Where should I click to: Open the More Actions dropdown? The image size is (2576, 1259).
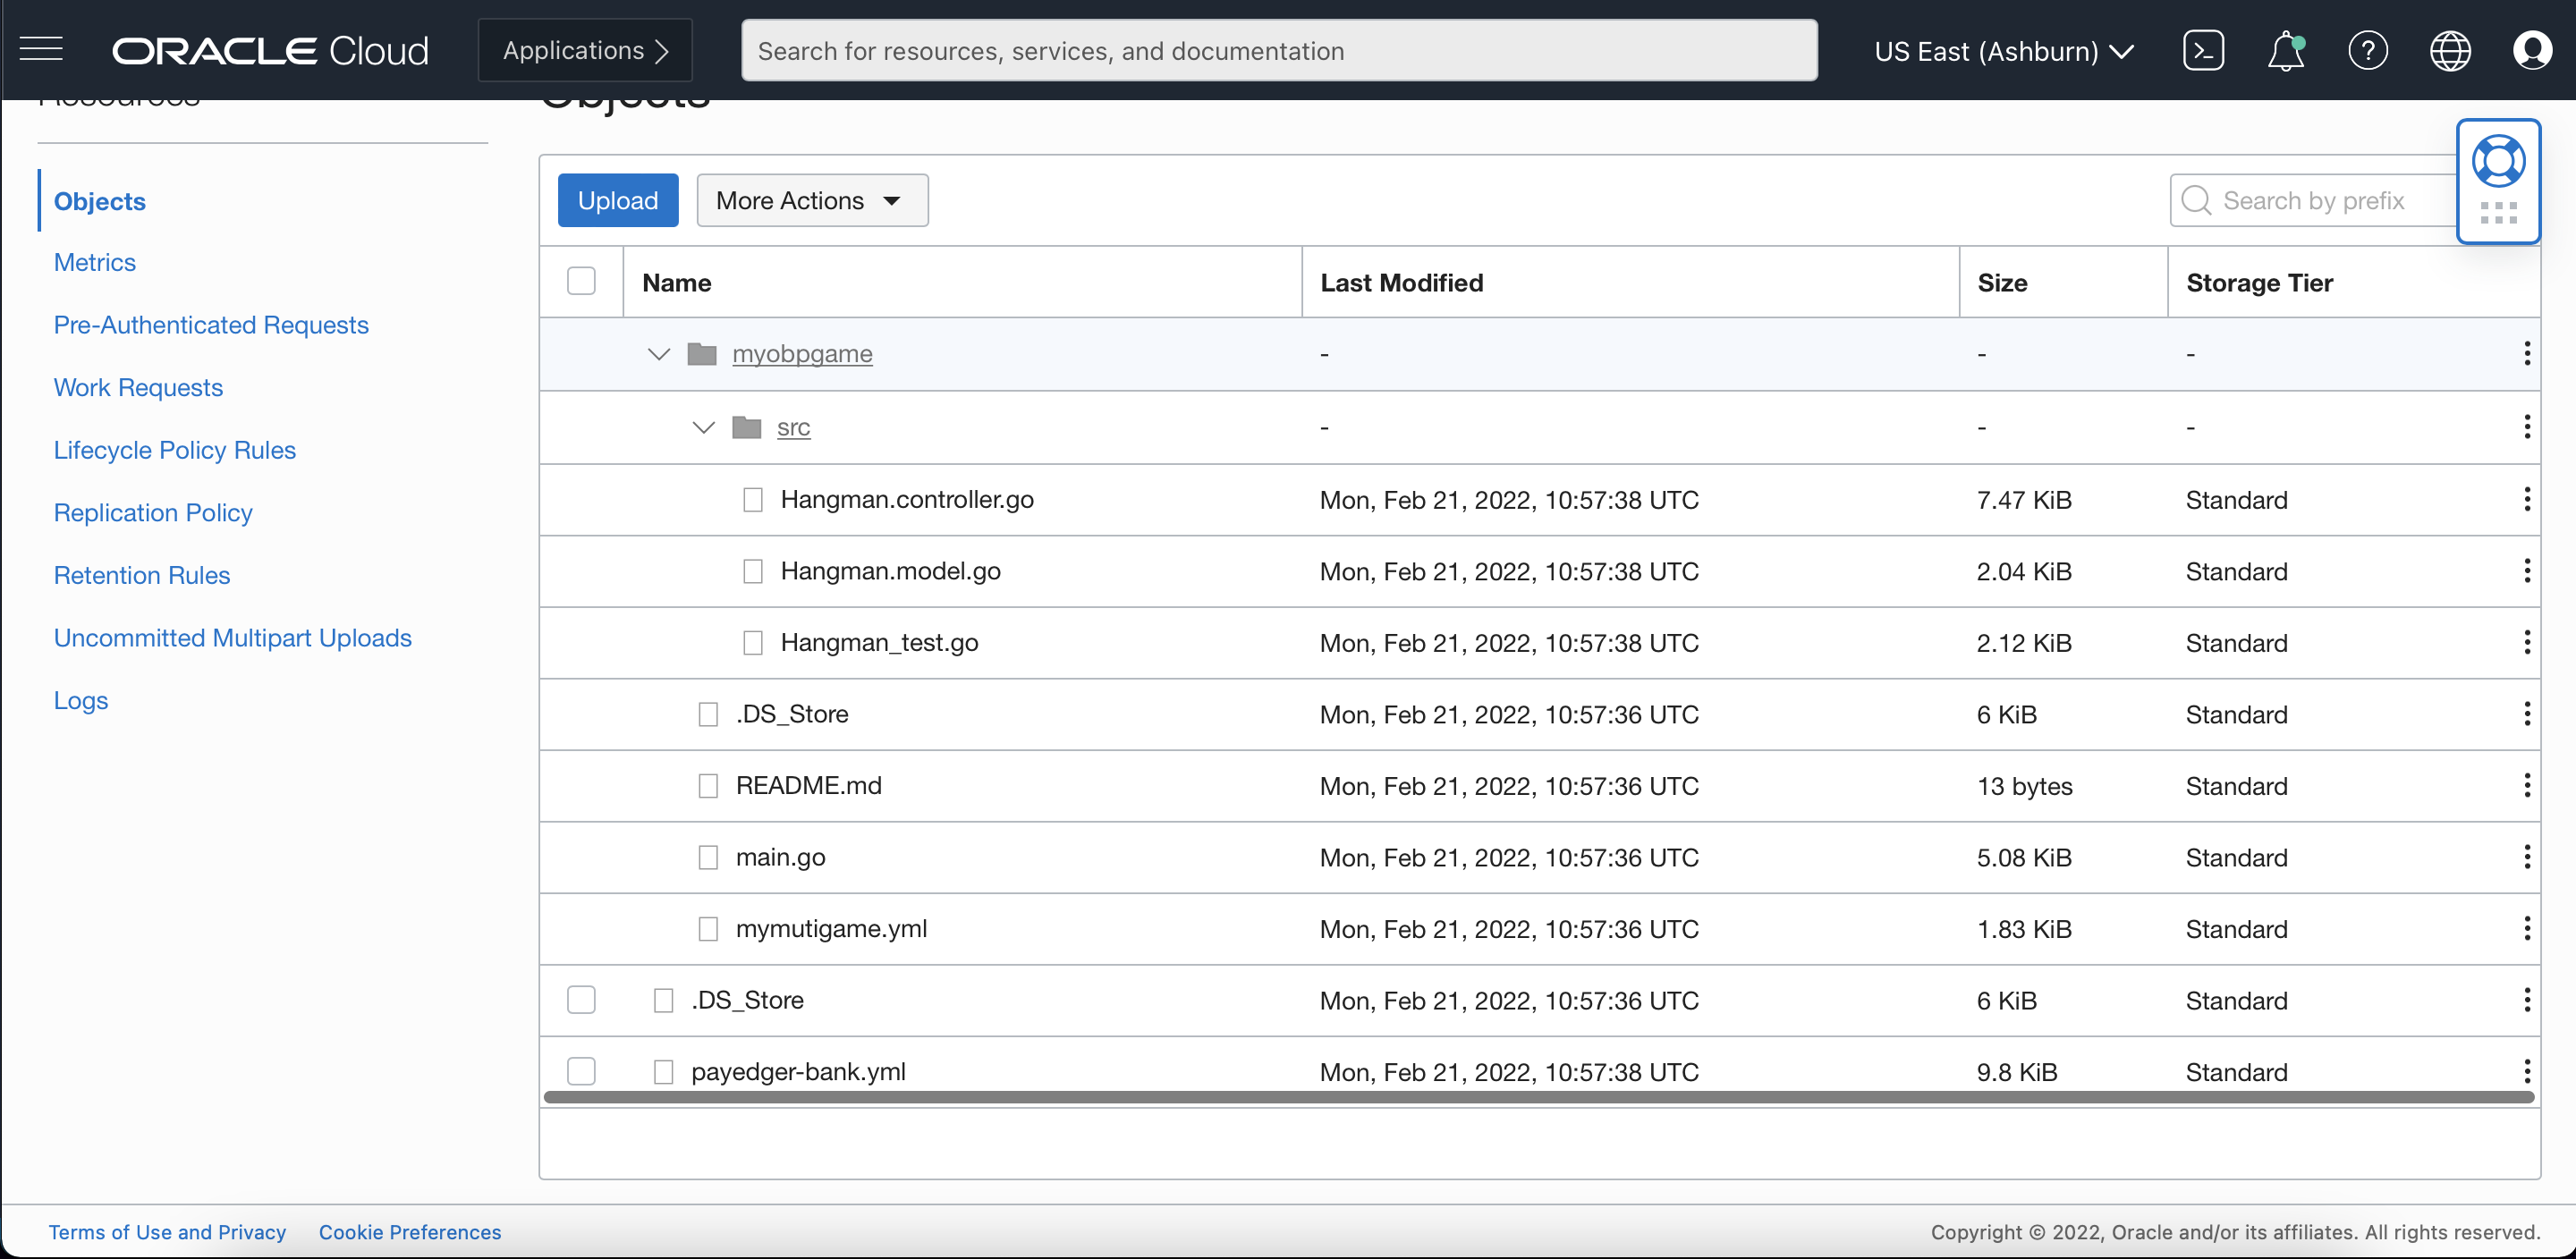point(812,200)
